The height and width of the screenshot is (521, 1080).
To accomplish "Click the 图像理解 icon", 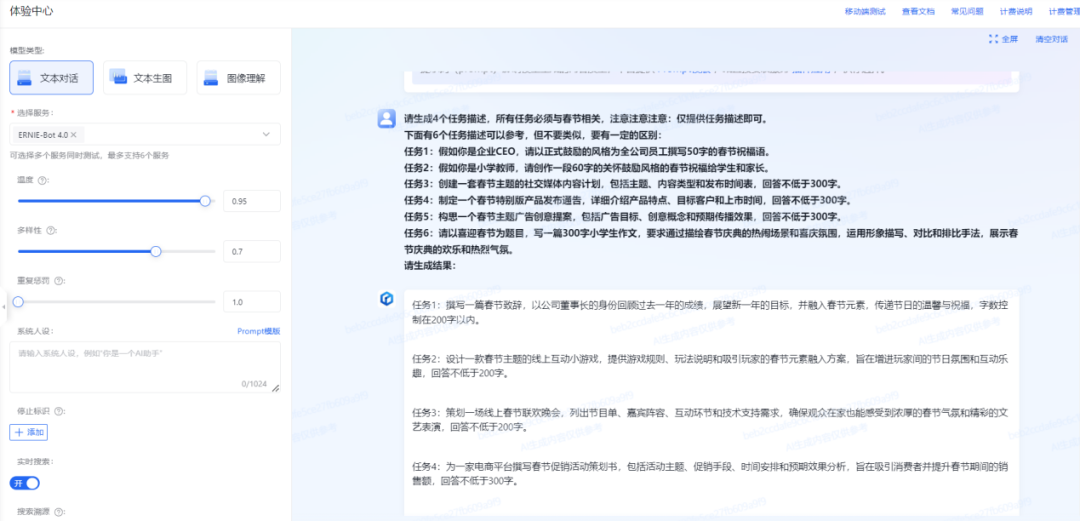I will 211,79.
